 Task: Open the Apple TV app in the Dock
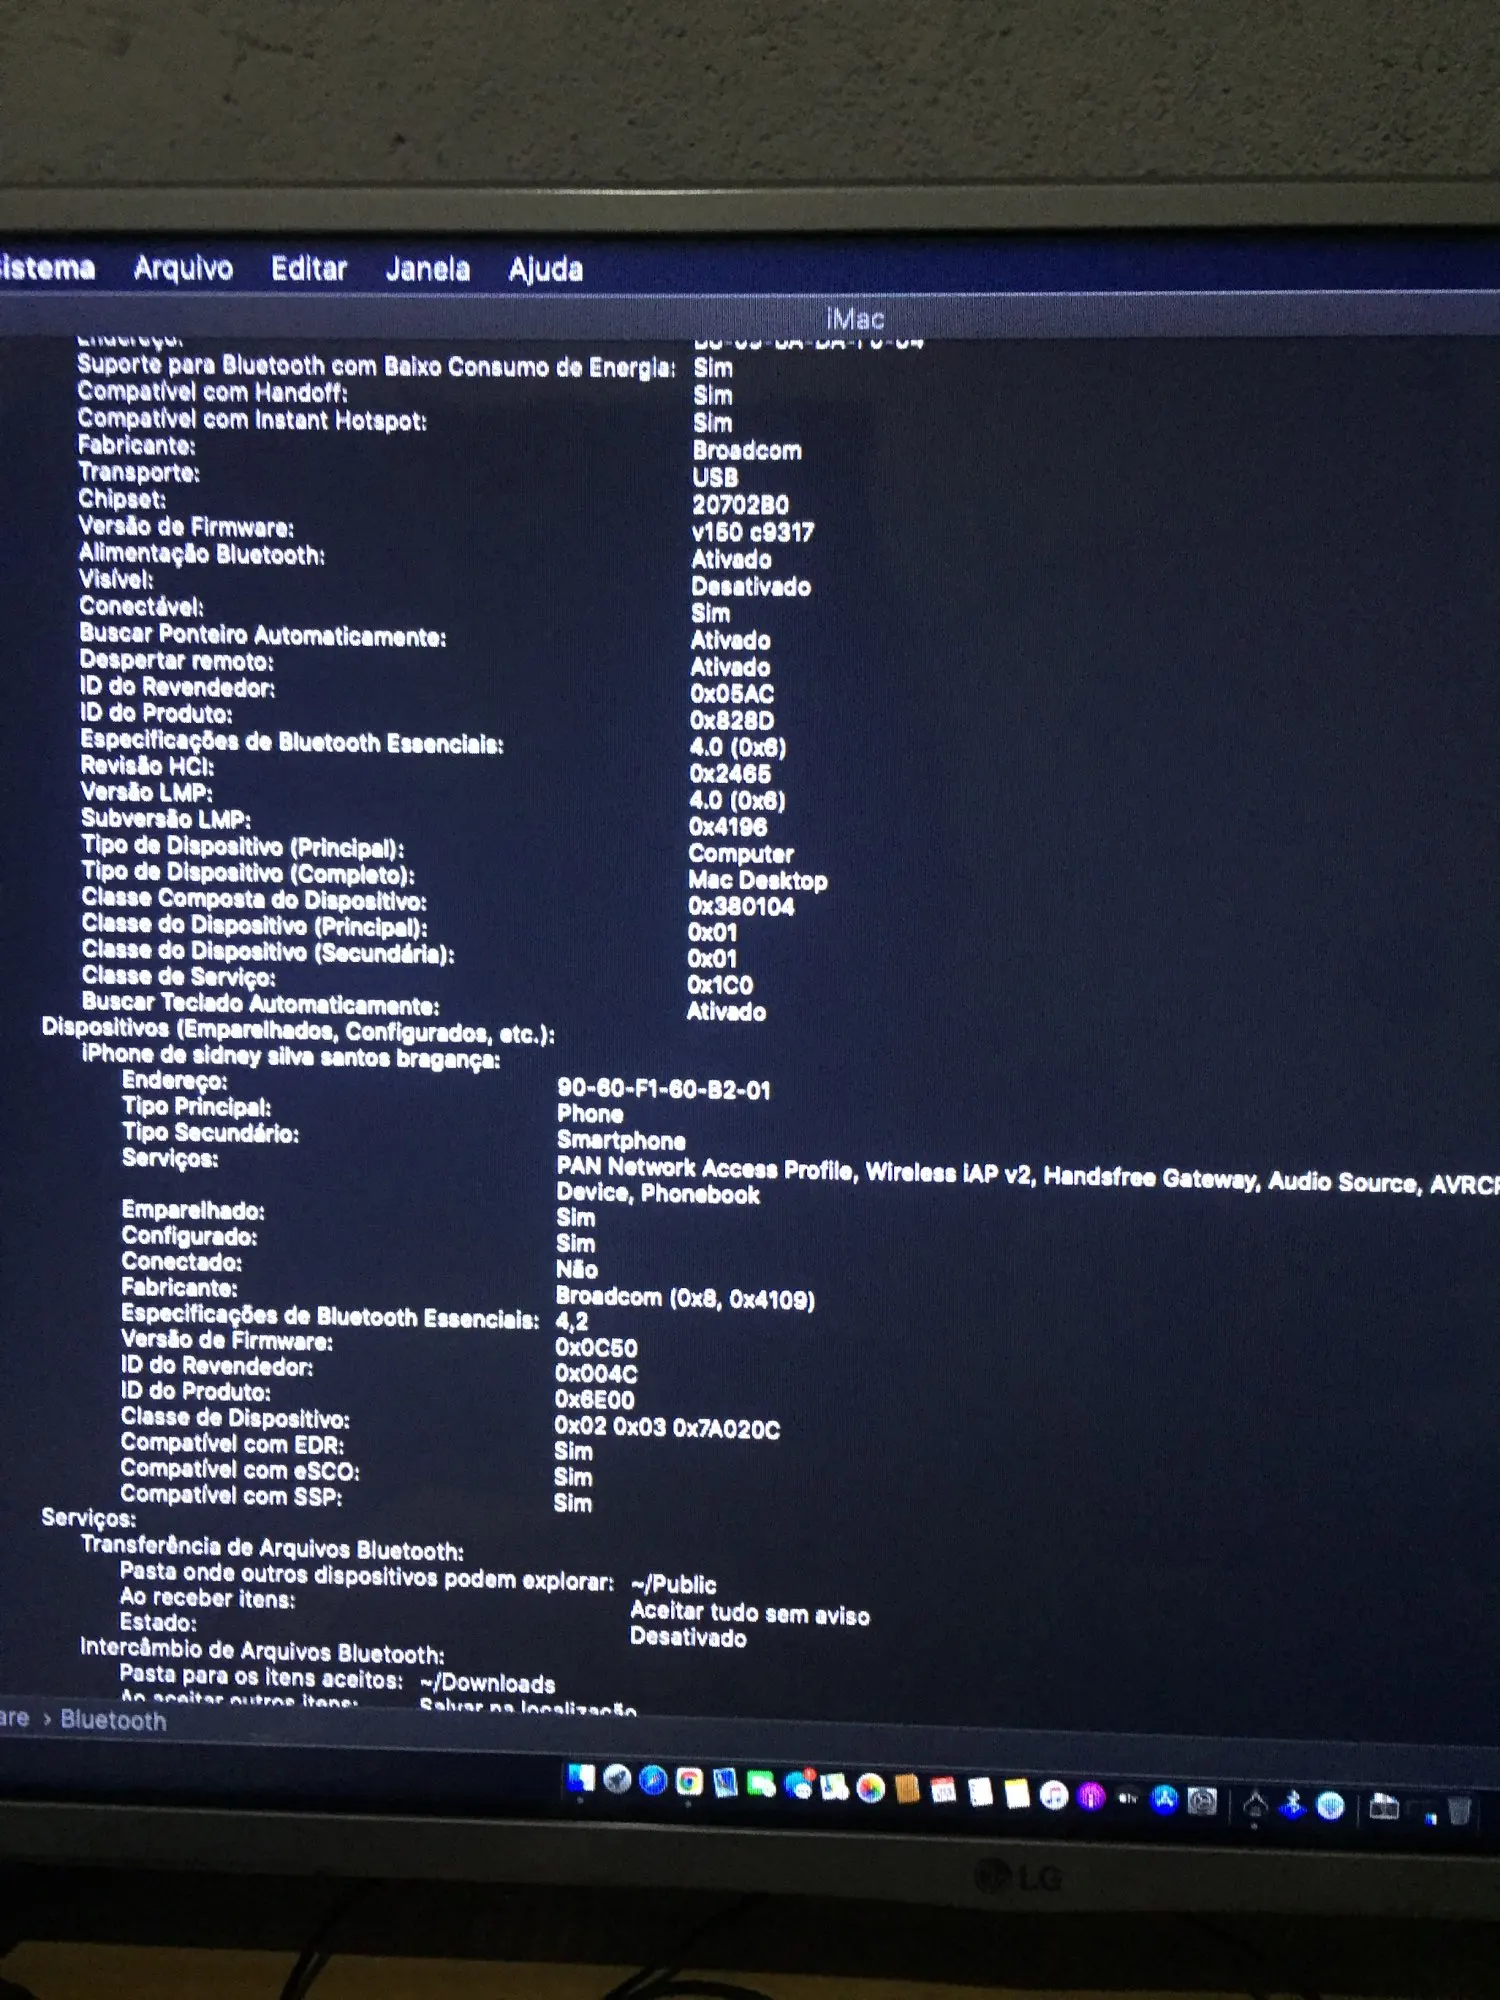point(1128,1798)
